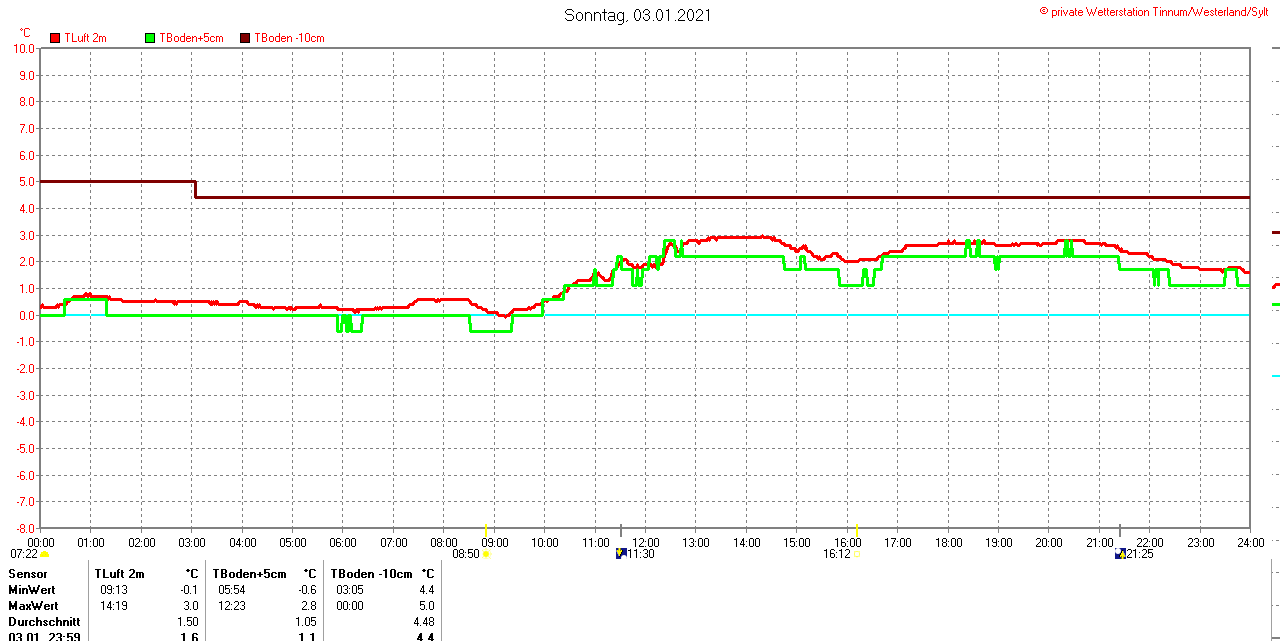1280x641 pixels.
Task: Click the 12:00 label on time axis
Action: (x=646, y=543)
